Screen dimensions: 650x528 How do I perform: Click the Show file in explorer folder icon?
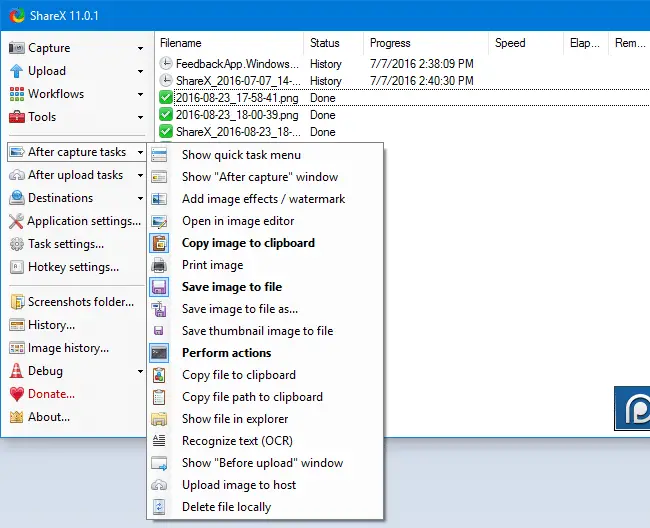(159, 419)
